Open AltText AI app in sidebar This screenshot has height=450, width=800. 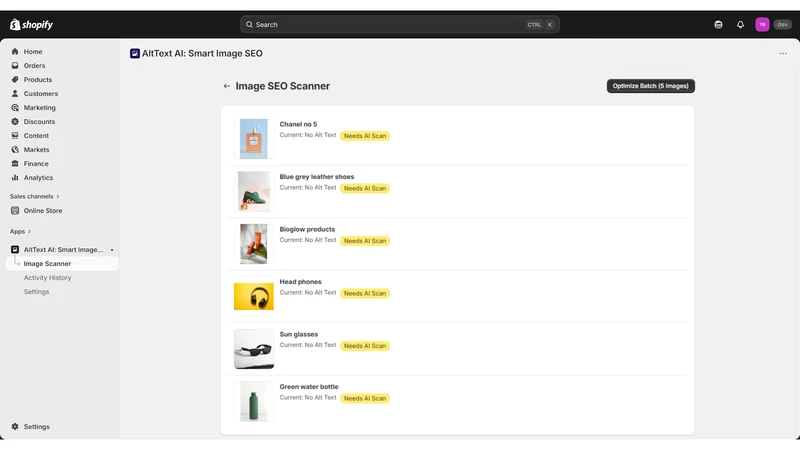63,249
